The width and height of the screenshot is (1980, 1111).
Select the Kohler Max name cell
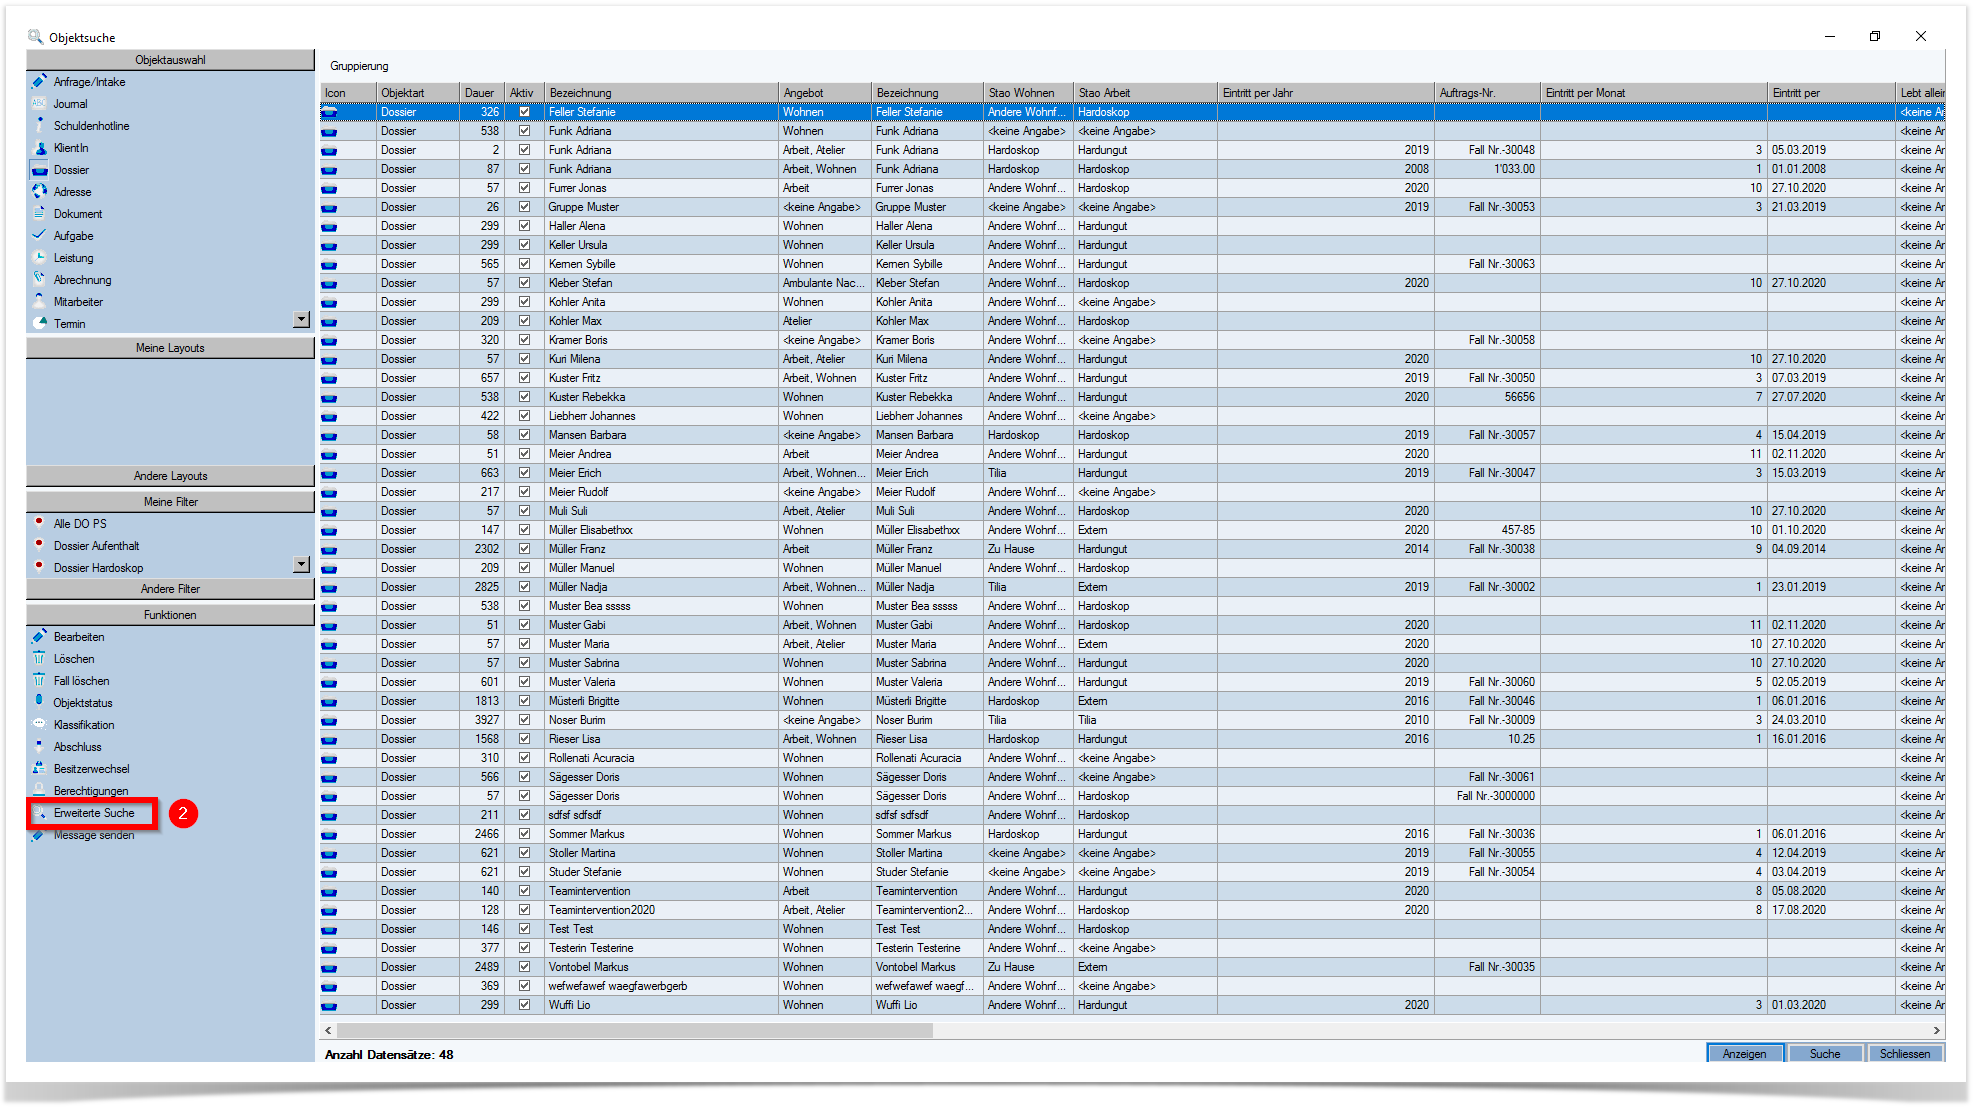[661, 321]
